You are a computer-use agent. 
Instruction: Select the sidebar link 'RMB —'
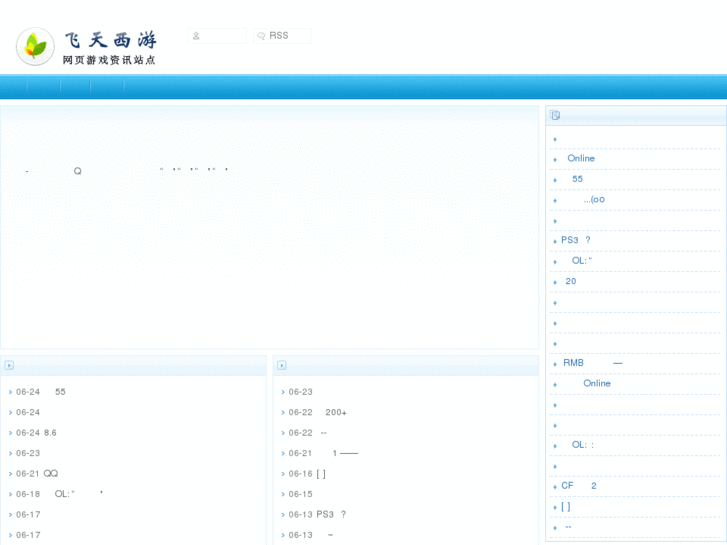point(593,363)
